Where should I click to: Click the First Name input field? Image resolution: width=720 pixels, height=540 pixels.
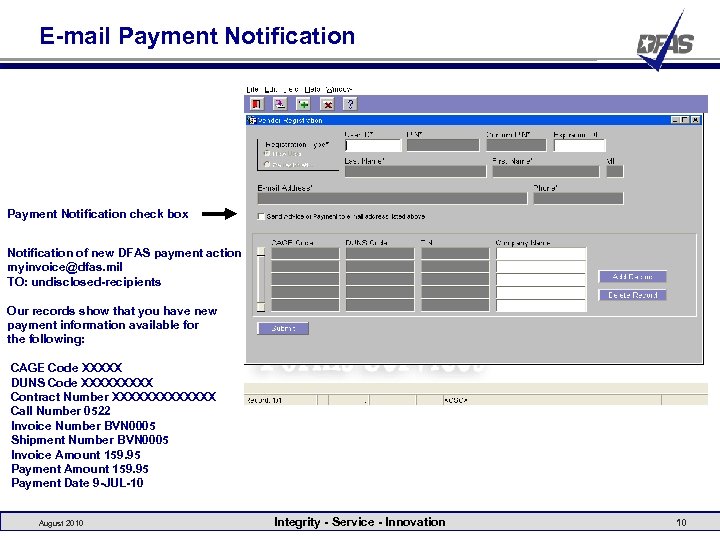point(546,172)
